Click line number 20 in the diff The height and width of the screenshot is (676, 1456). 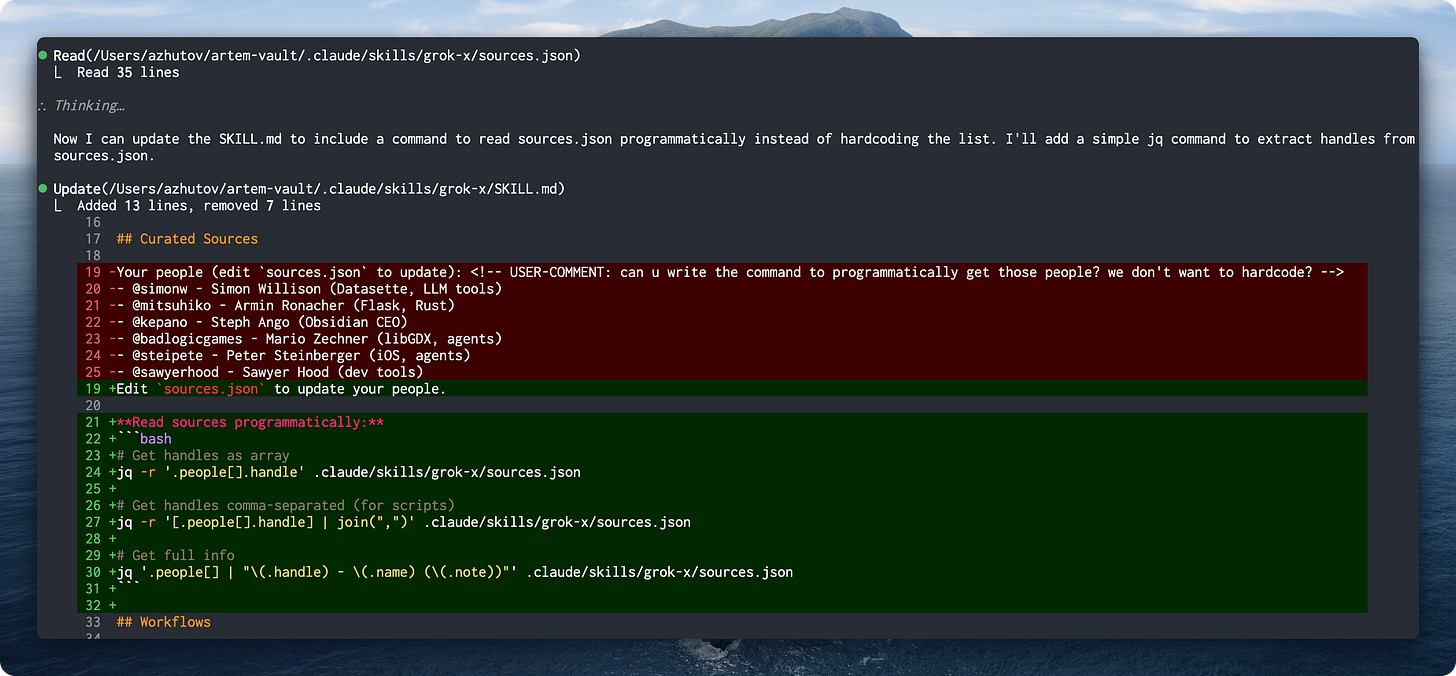pyautogui.click(x=94, y=405)
